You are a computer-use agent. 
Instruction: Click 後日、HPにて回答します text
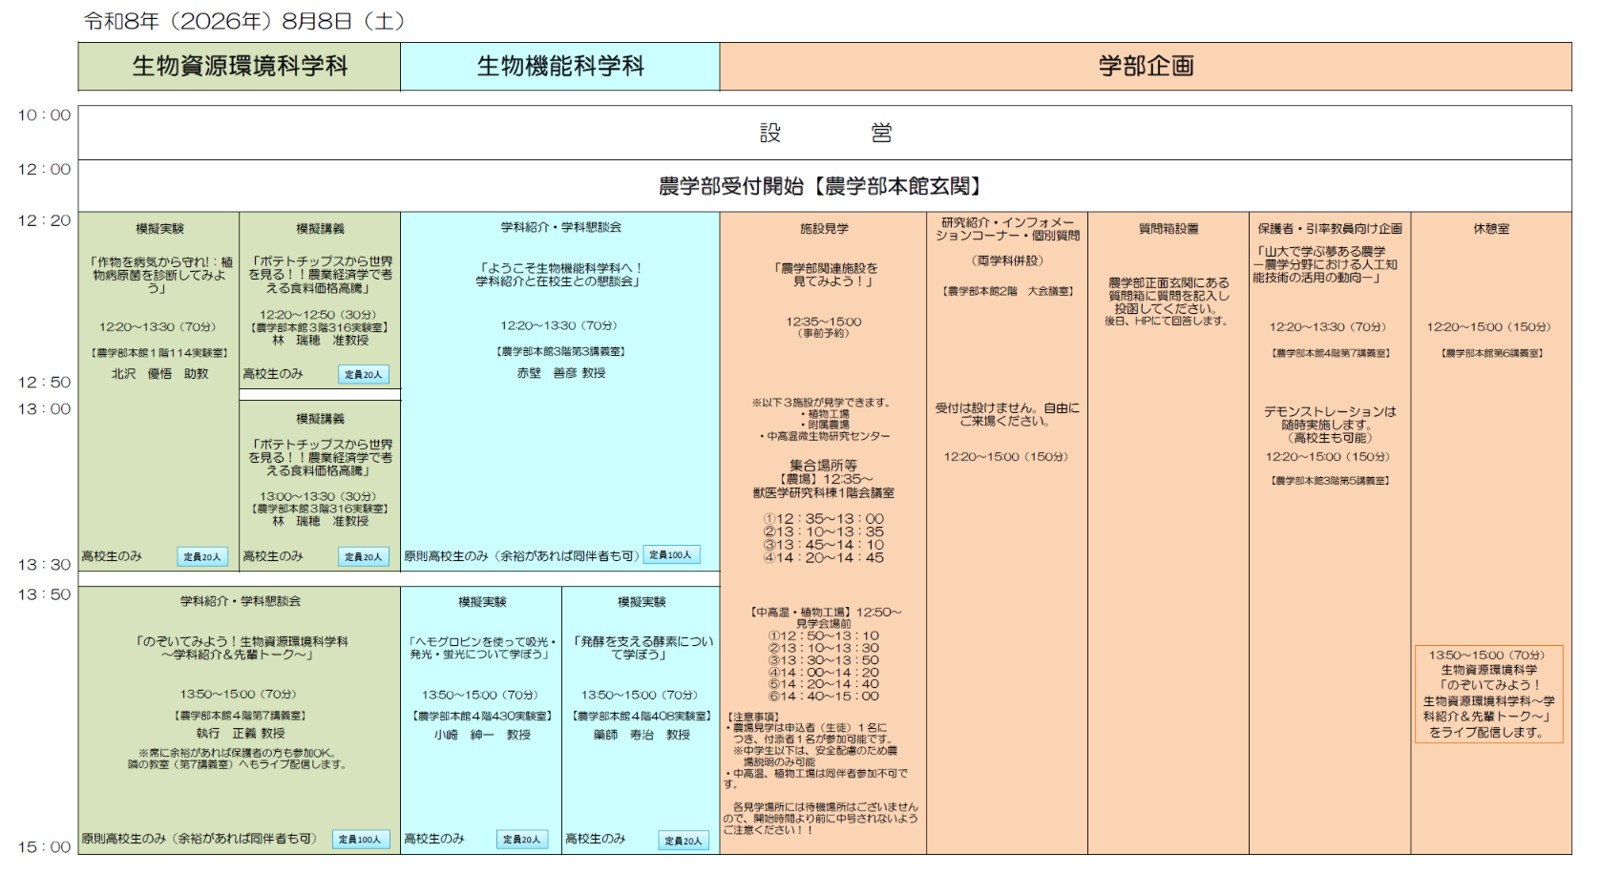(x=1166, y=322)
